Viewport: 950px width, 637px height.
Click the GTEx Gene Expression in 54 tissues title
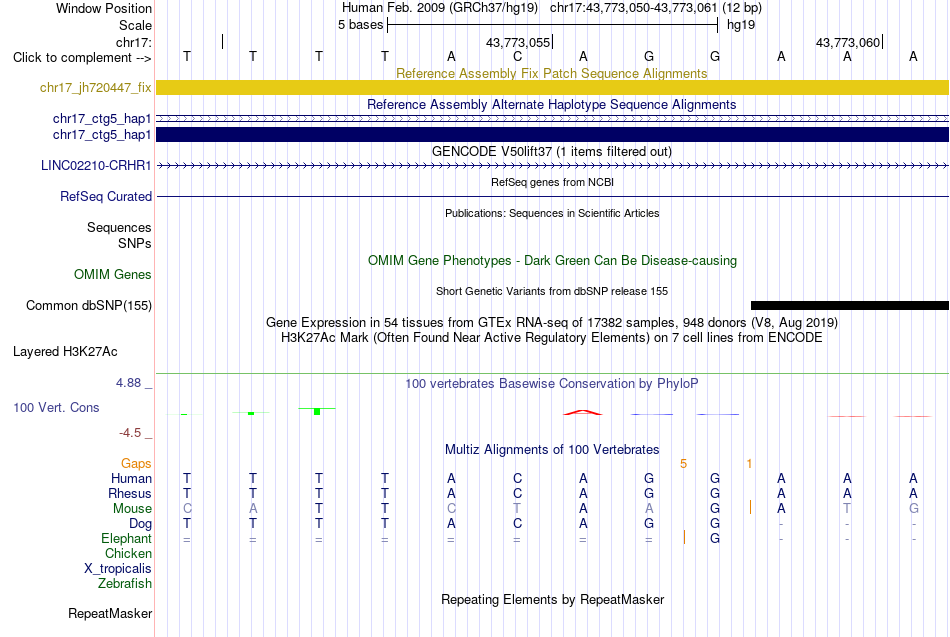(x=551, y=322)
